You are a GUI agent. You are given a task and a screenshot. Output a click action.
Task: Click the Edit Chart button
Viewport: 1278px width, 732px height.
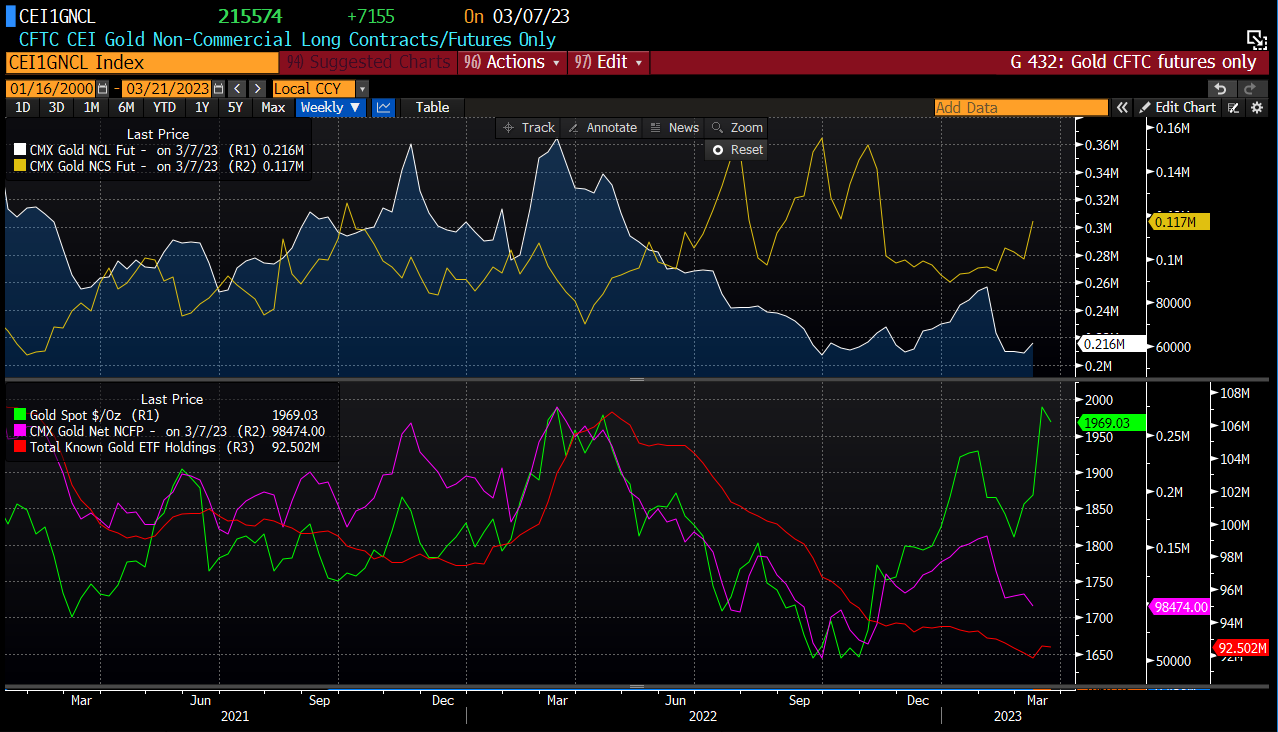[x=1178, y=107]
